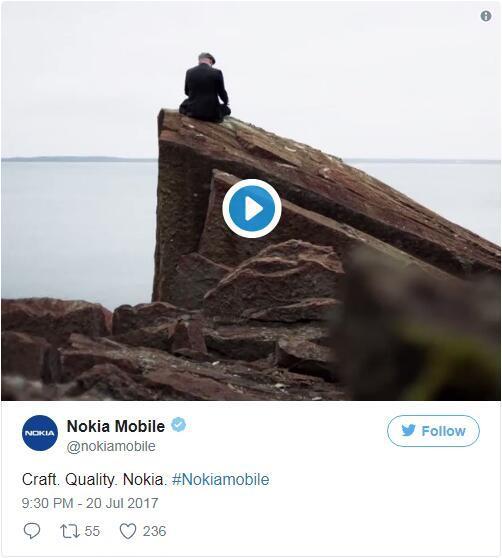
Task: Open the #Nokiamobile hashtag
Action: point(220,479)
